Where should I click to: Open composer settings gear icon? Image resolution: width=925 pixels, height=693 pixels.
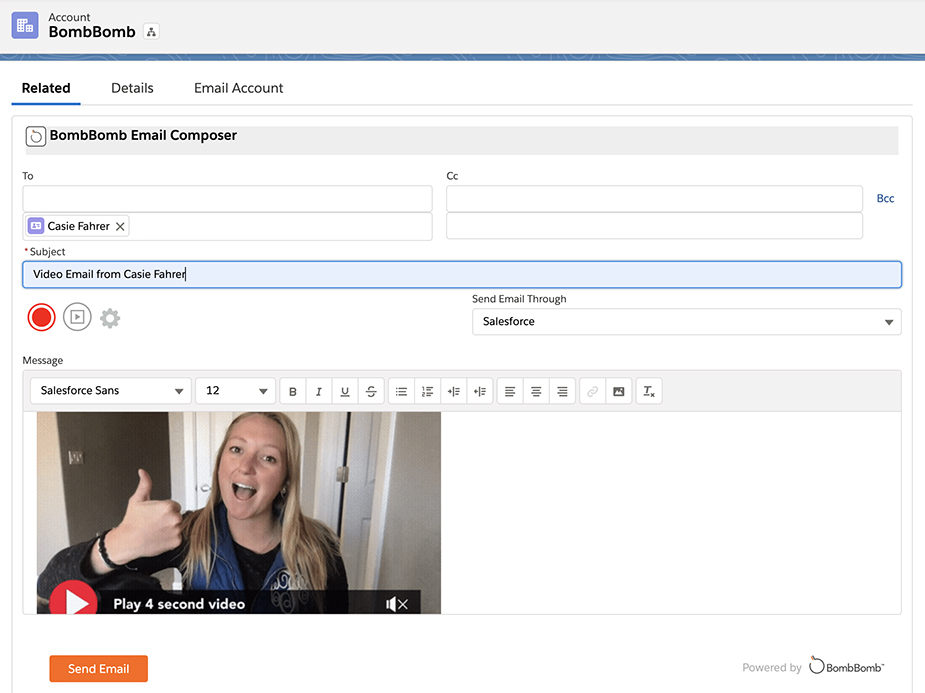[110, 318]
